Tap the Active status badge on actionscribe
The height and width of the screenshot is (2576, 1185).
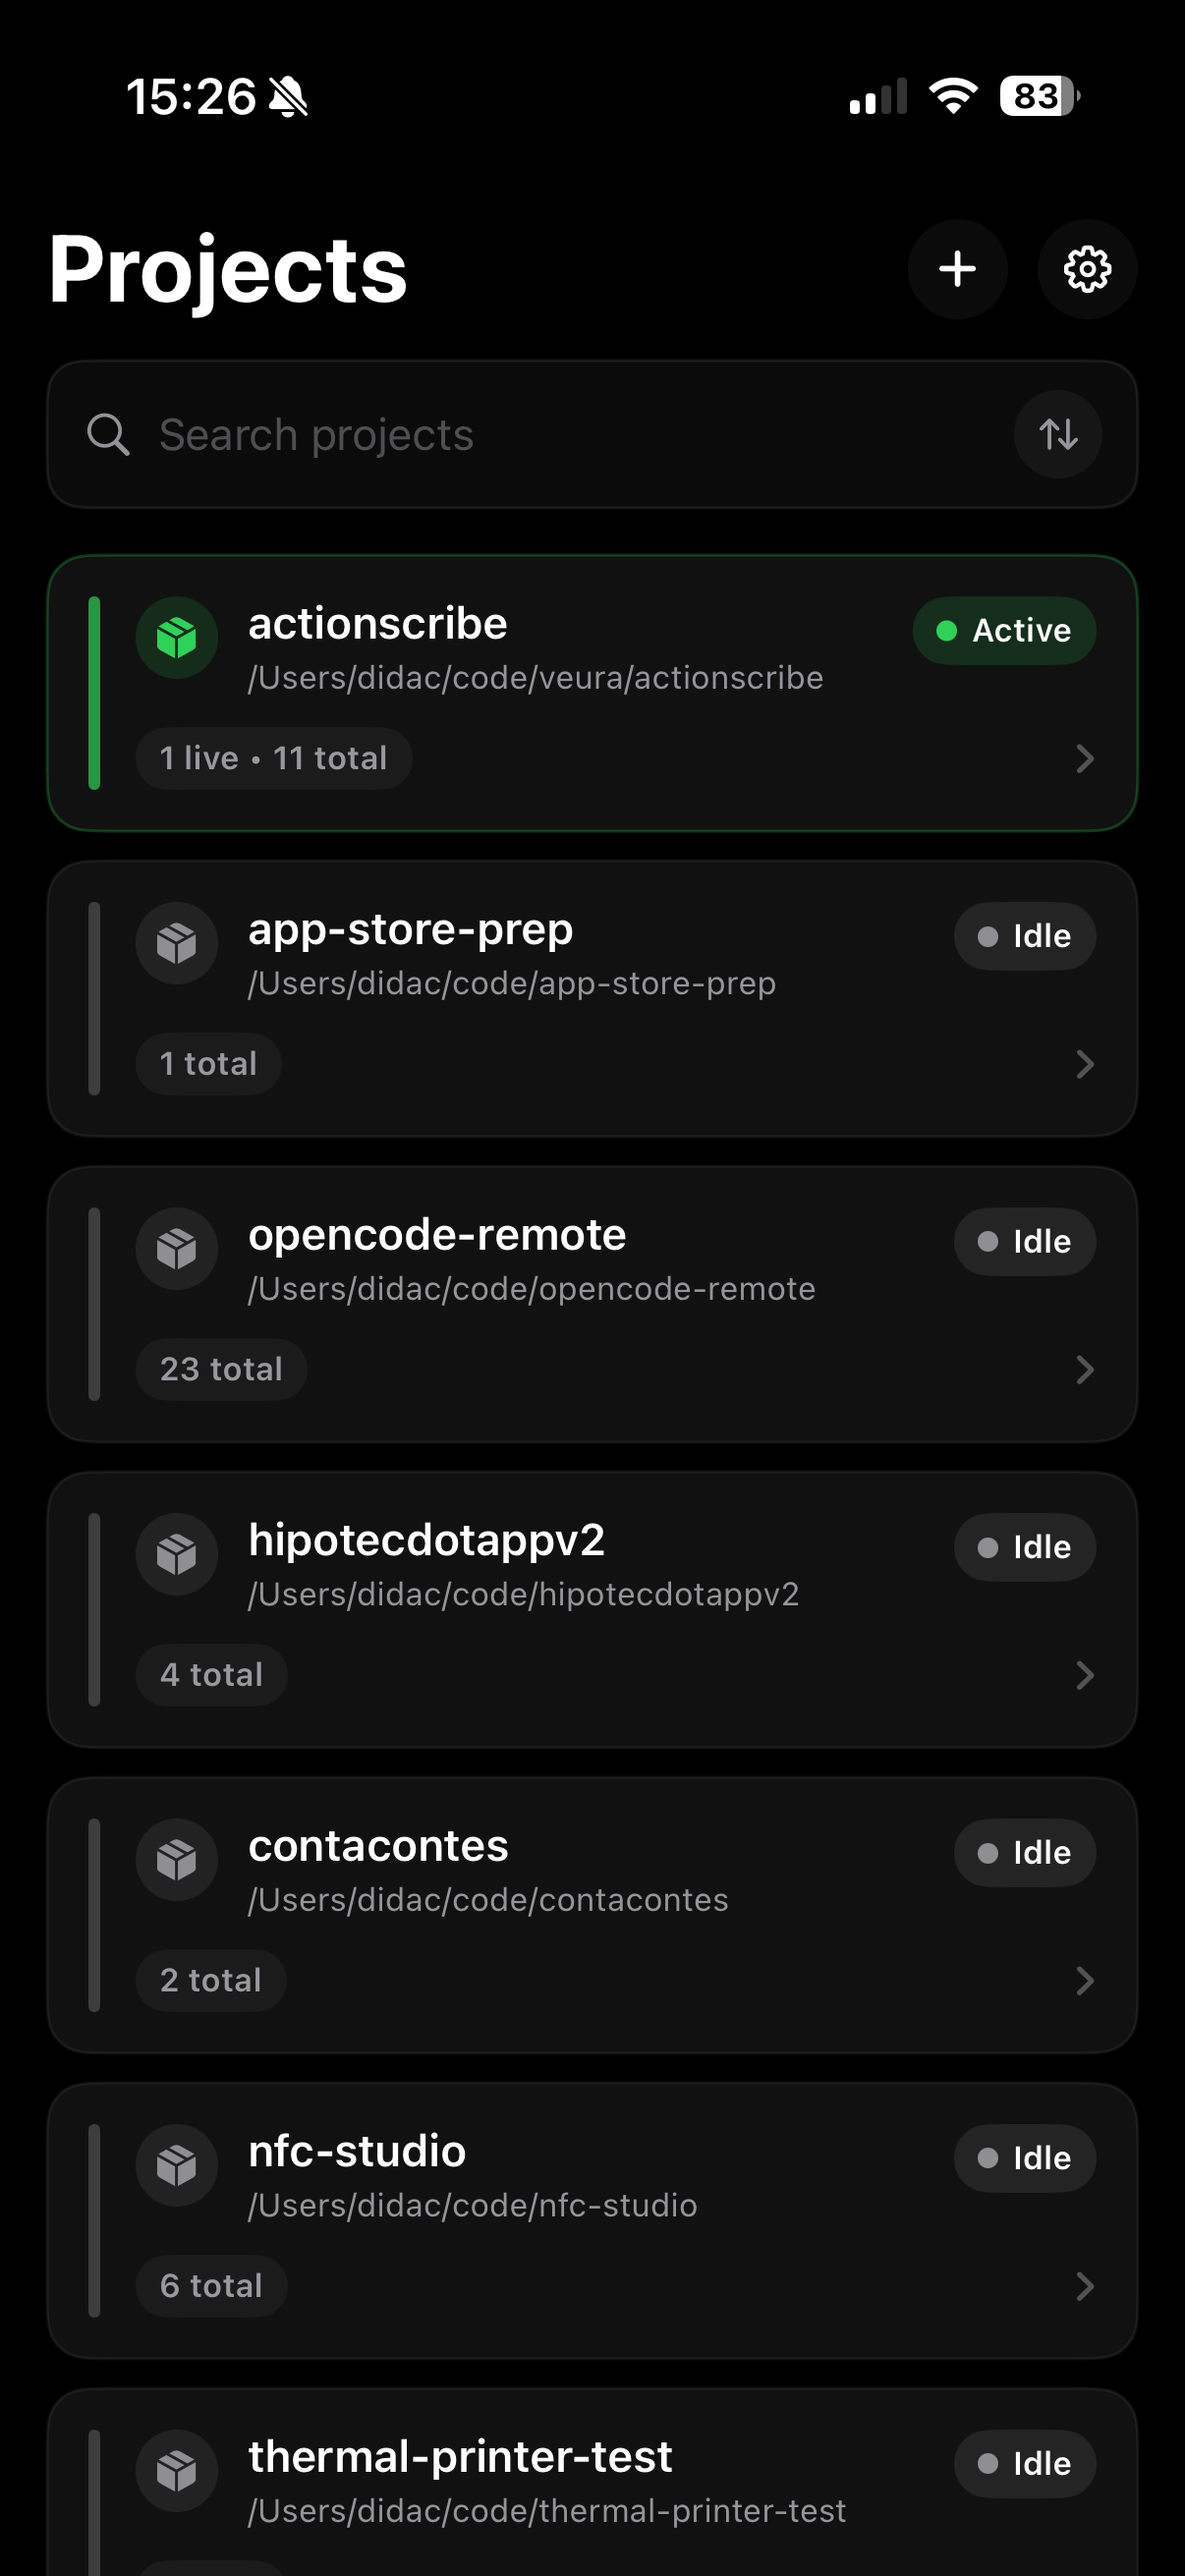[x=1003, y=631]
